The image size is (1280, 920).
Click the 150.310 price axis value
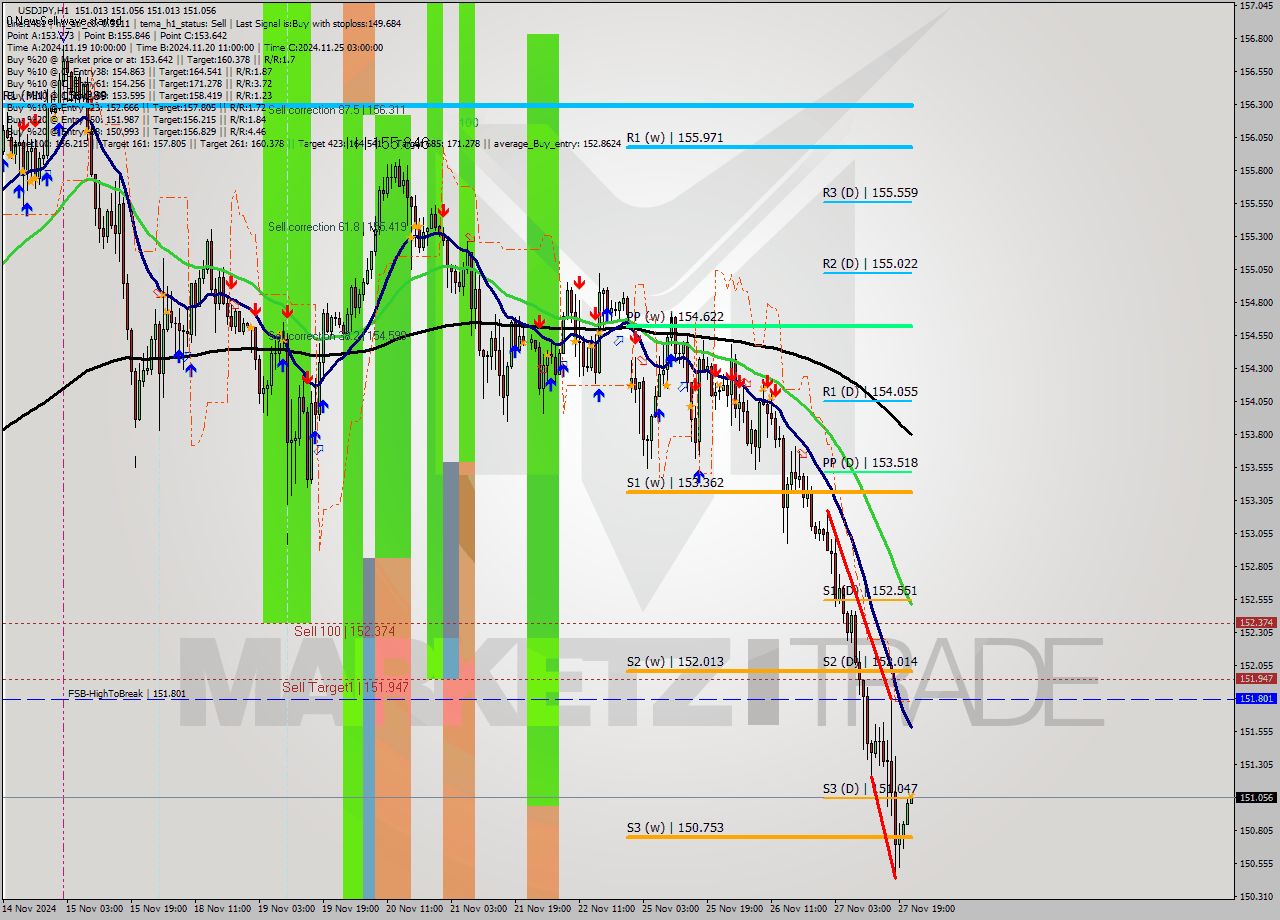point(1256,896)
